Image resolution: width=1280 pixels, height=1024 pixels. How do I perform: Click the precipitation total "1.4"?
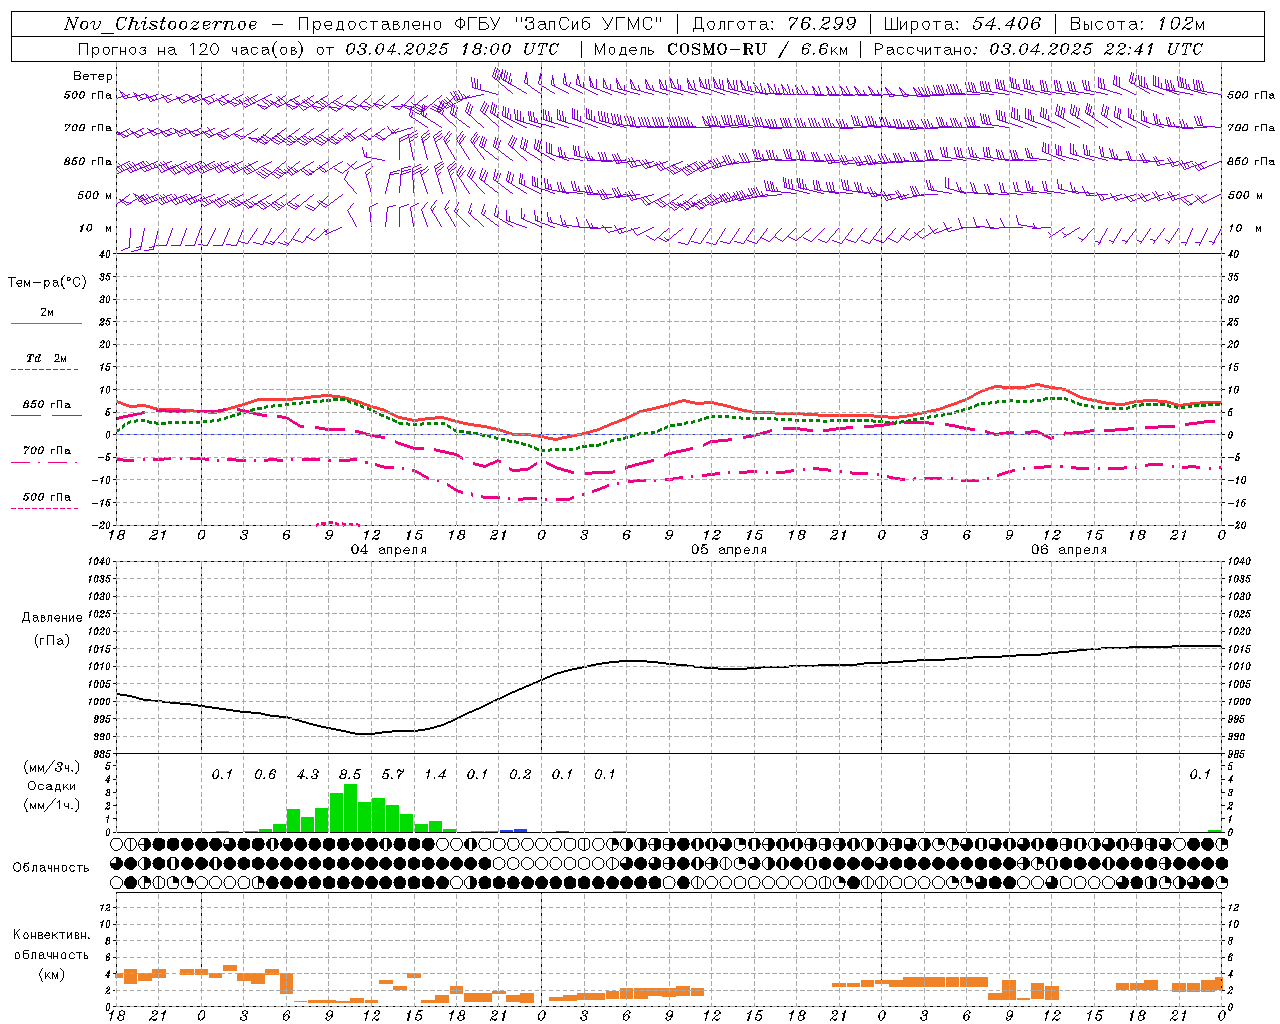pos(435,774)
